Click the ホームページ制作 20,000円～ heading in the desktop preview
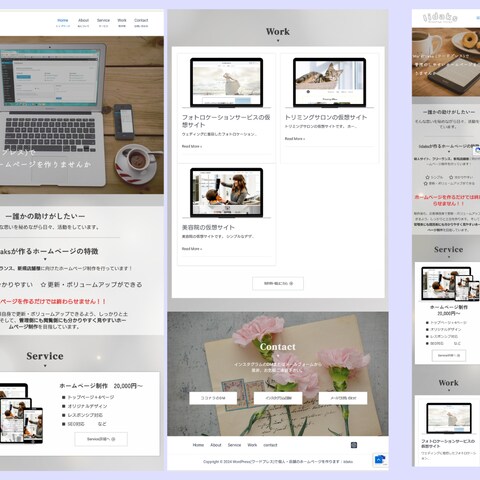The width and height of the screenshot is (480, 480). pyautogui.click(x=101, y=386)
